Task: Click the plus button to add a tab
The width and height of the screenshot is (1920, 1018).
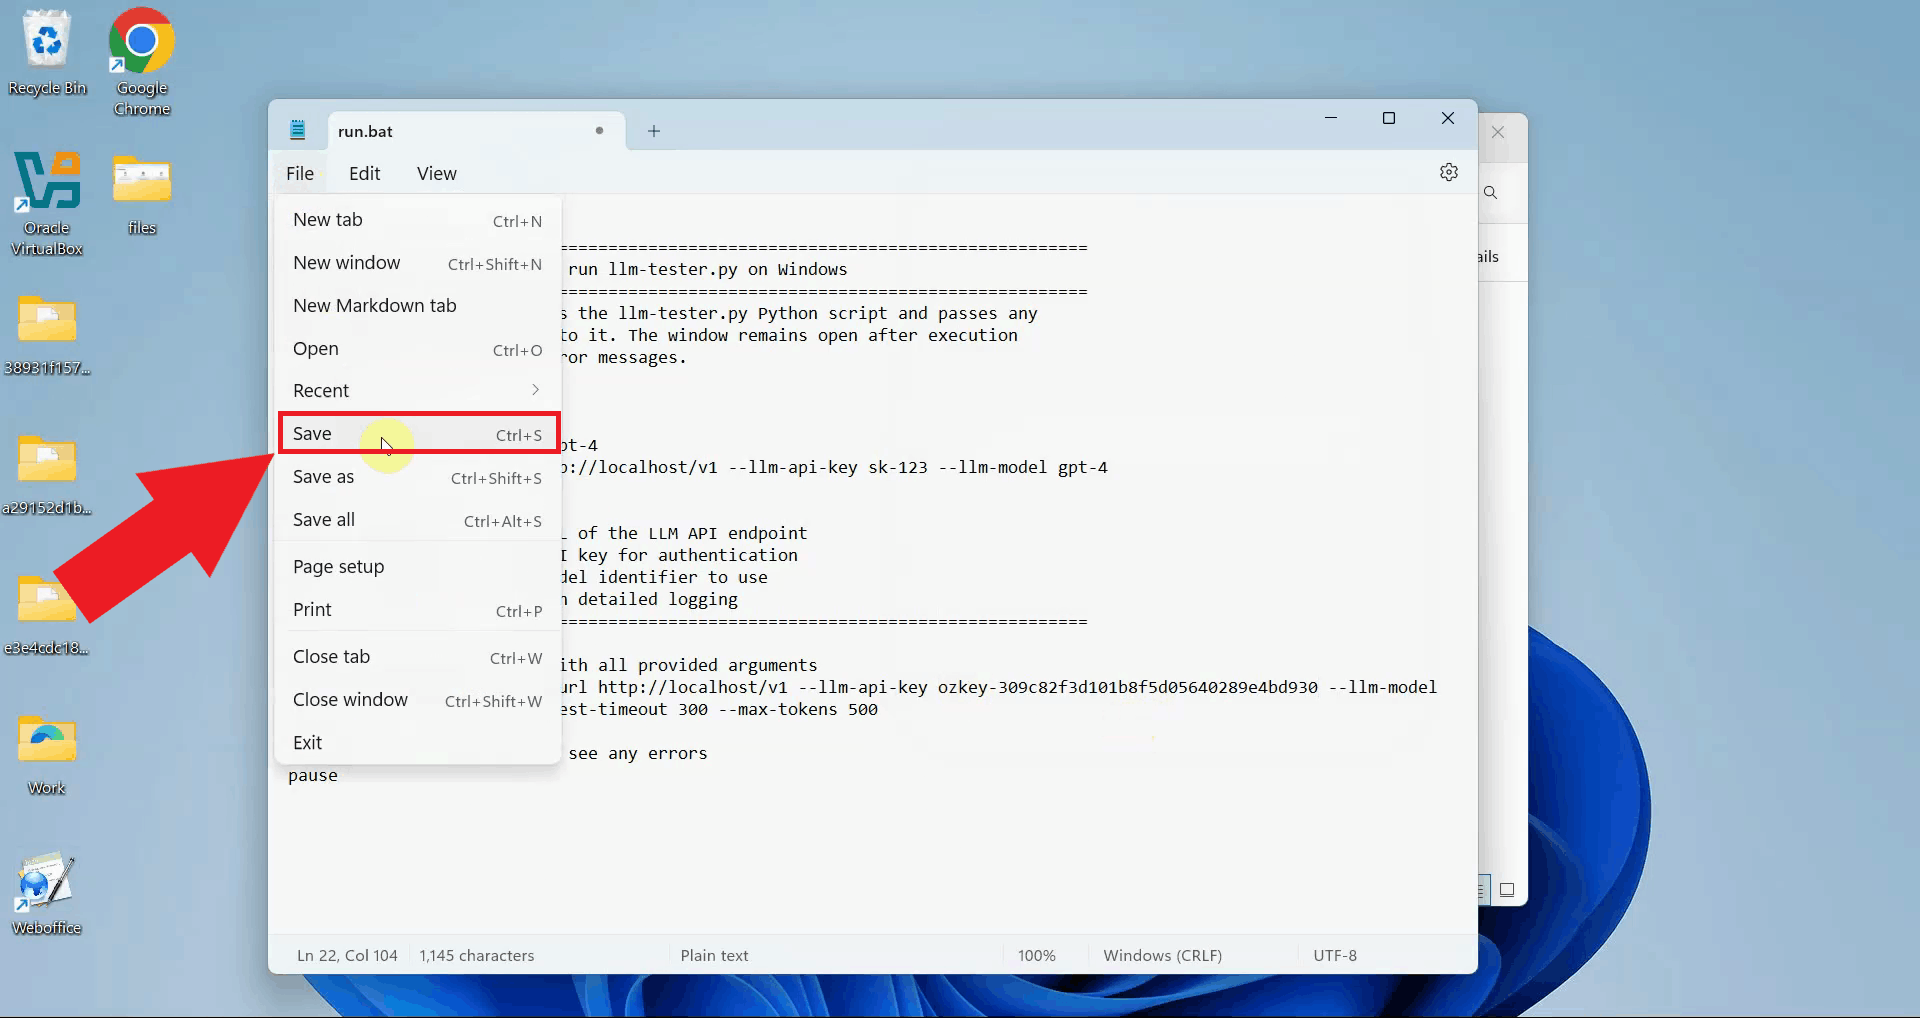Action: pyautogui.click(x=653, y=130)
